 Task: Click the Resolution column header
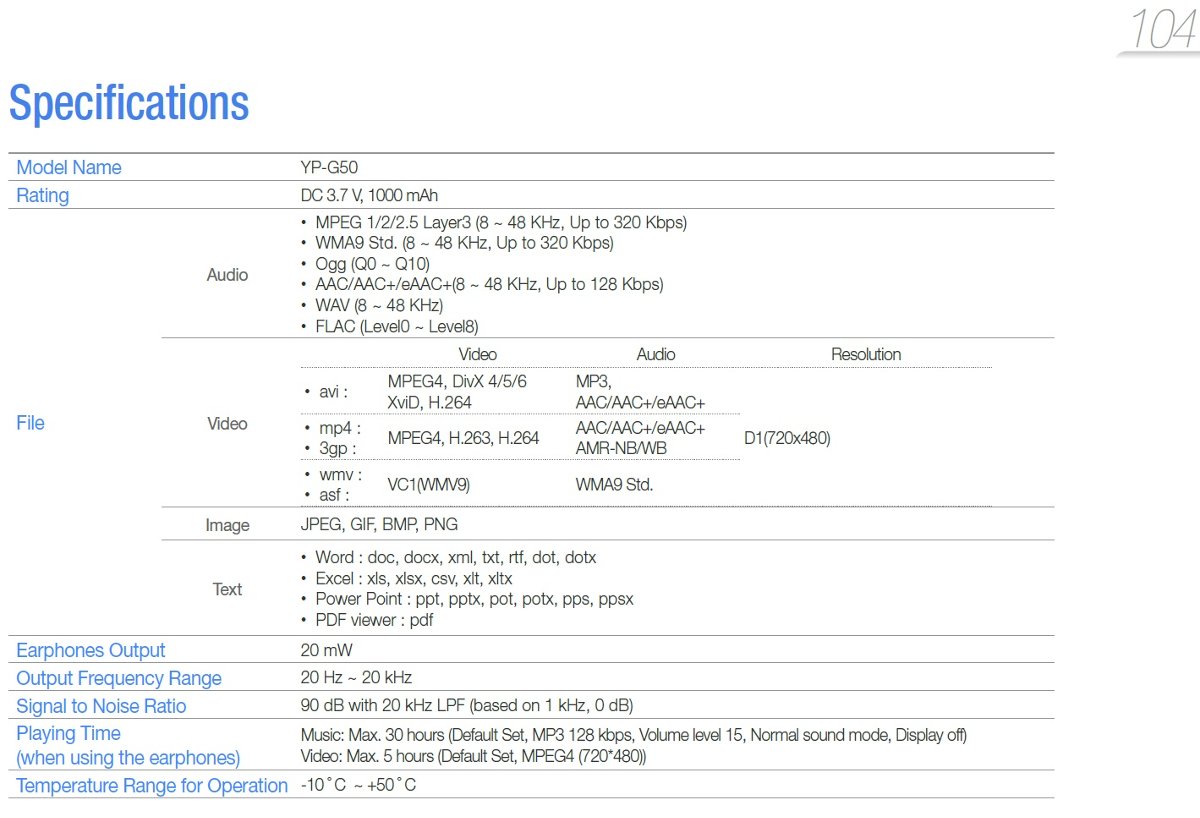pyautogui.click(x=866, y=354)
